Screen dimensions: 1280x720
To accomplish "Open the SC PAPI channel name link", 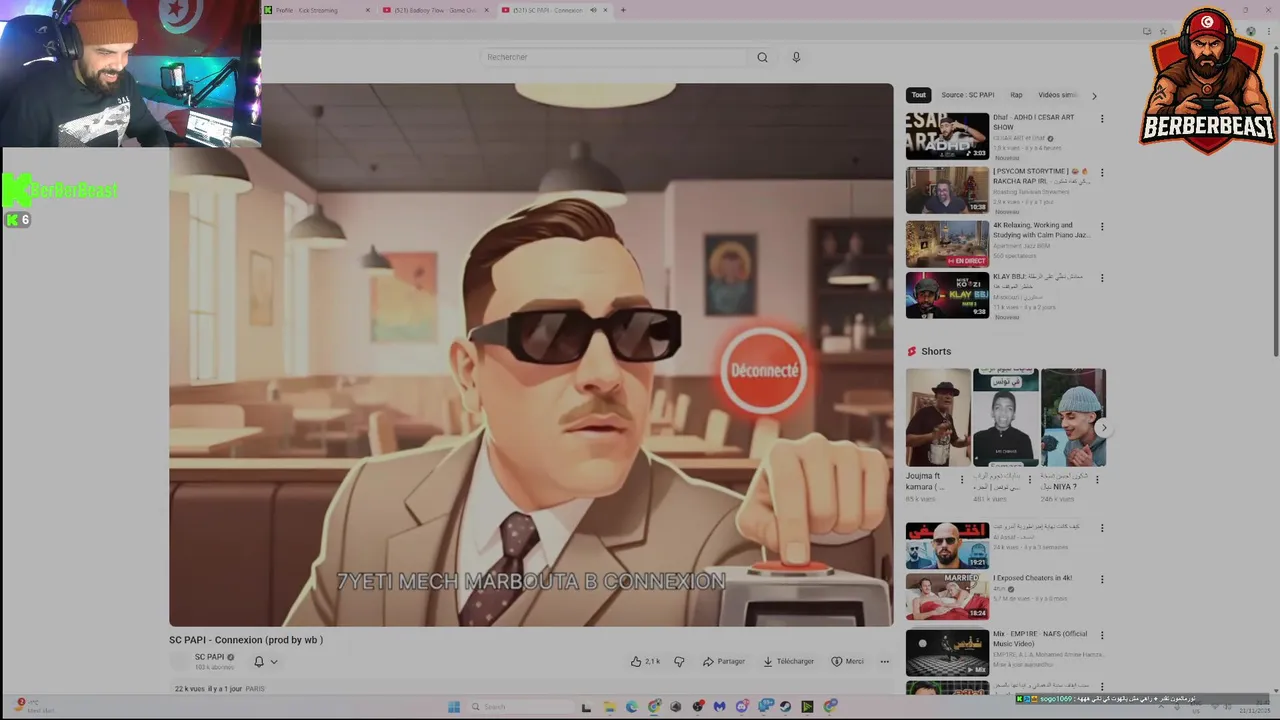I will [x=209, y=657].
